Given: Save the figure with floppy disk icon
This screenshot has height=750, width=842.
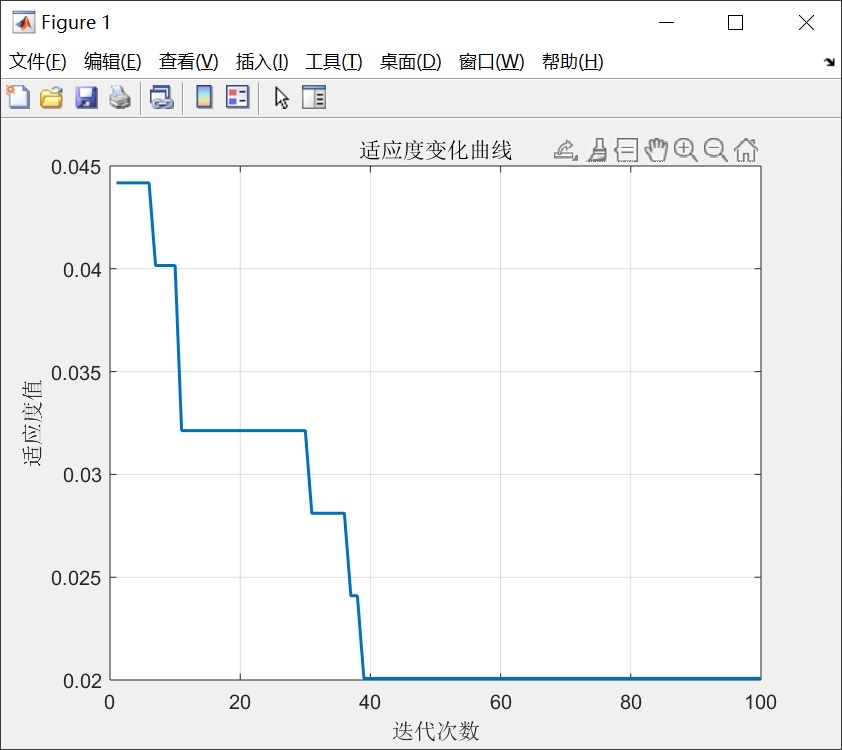Looking at the screenshot, I should (86, 98).
